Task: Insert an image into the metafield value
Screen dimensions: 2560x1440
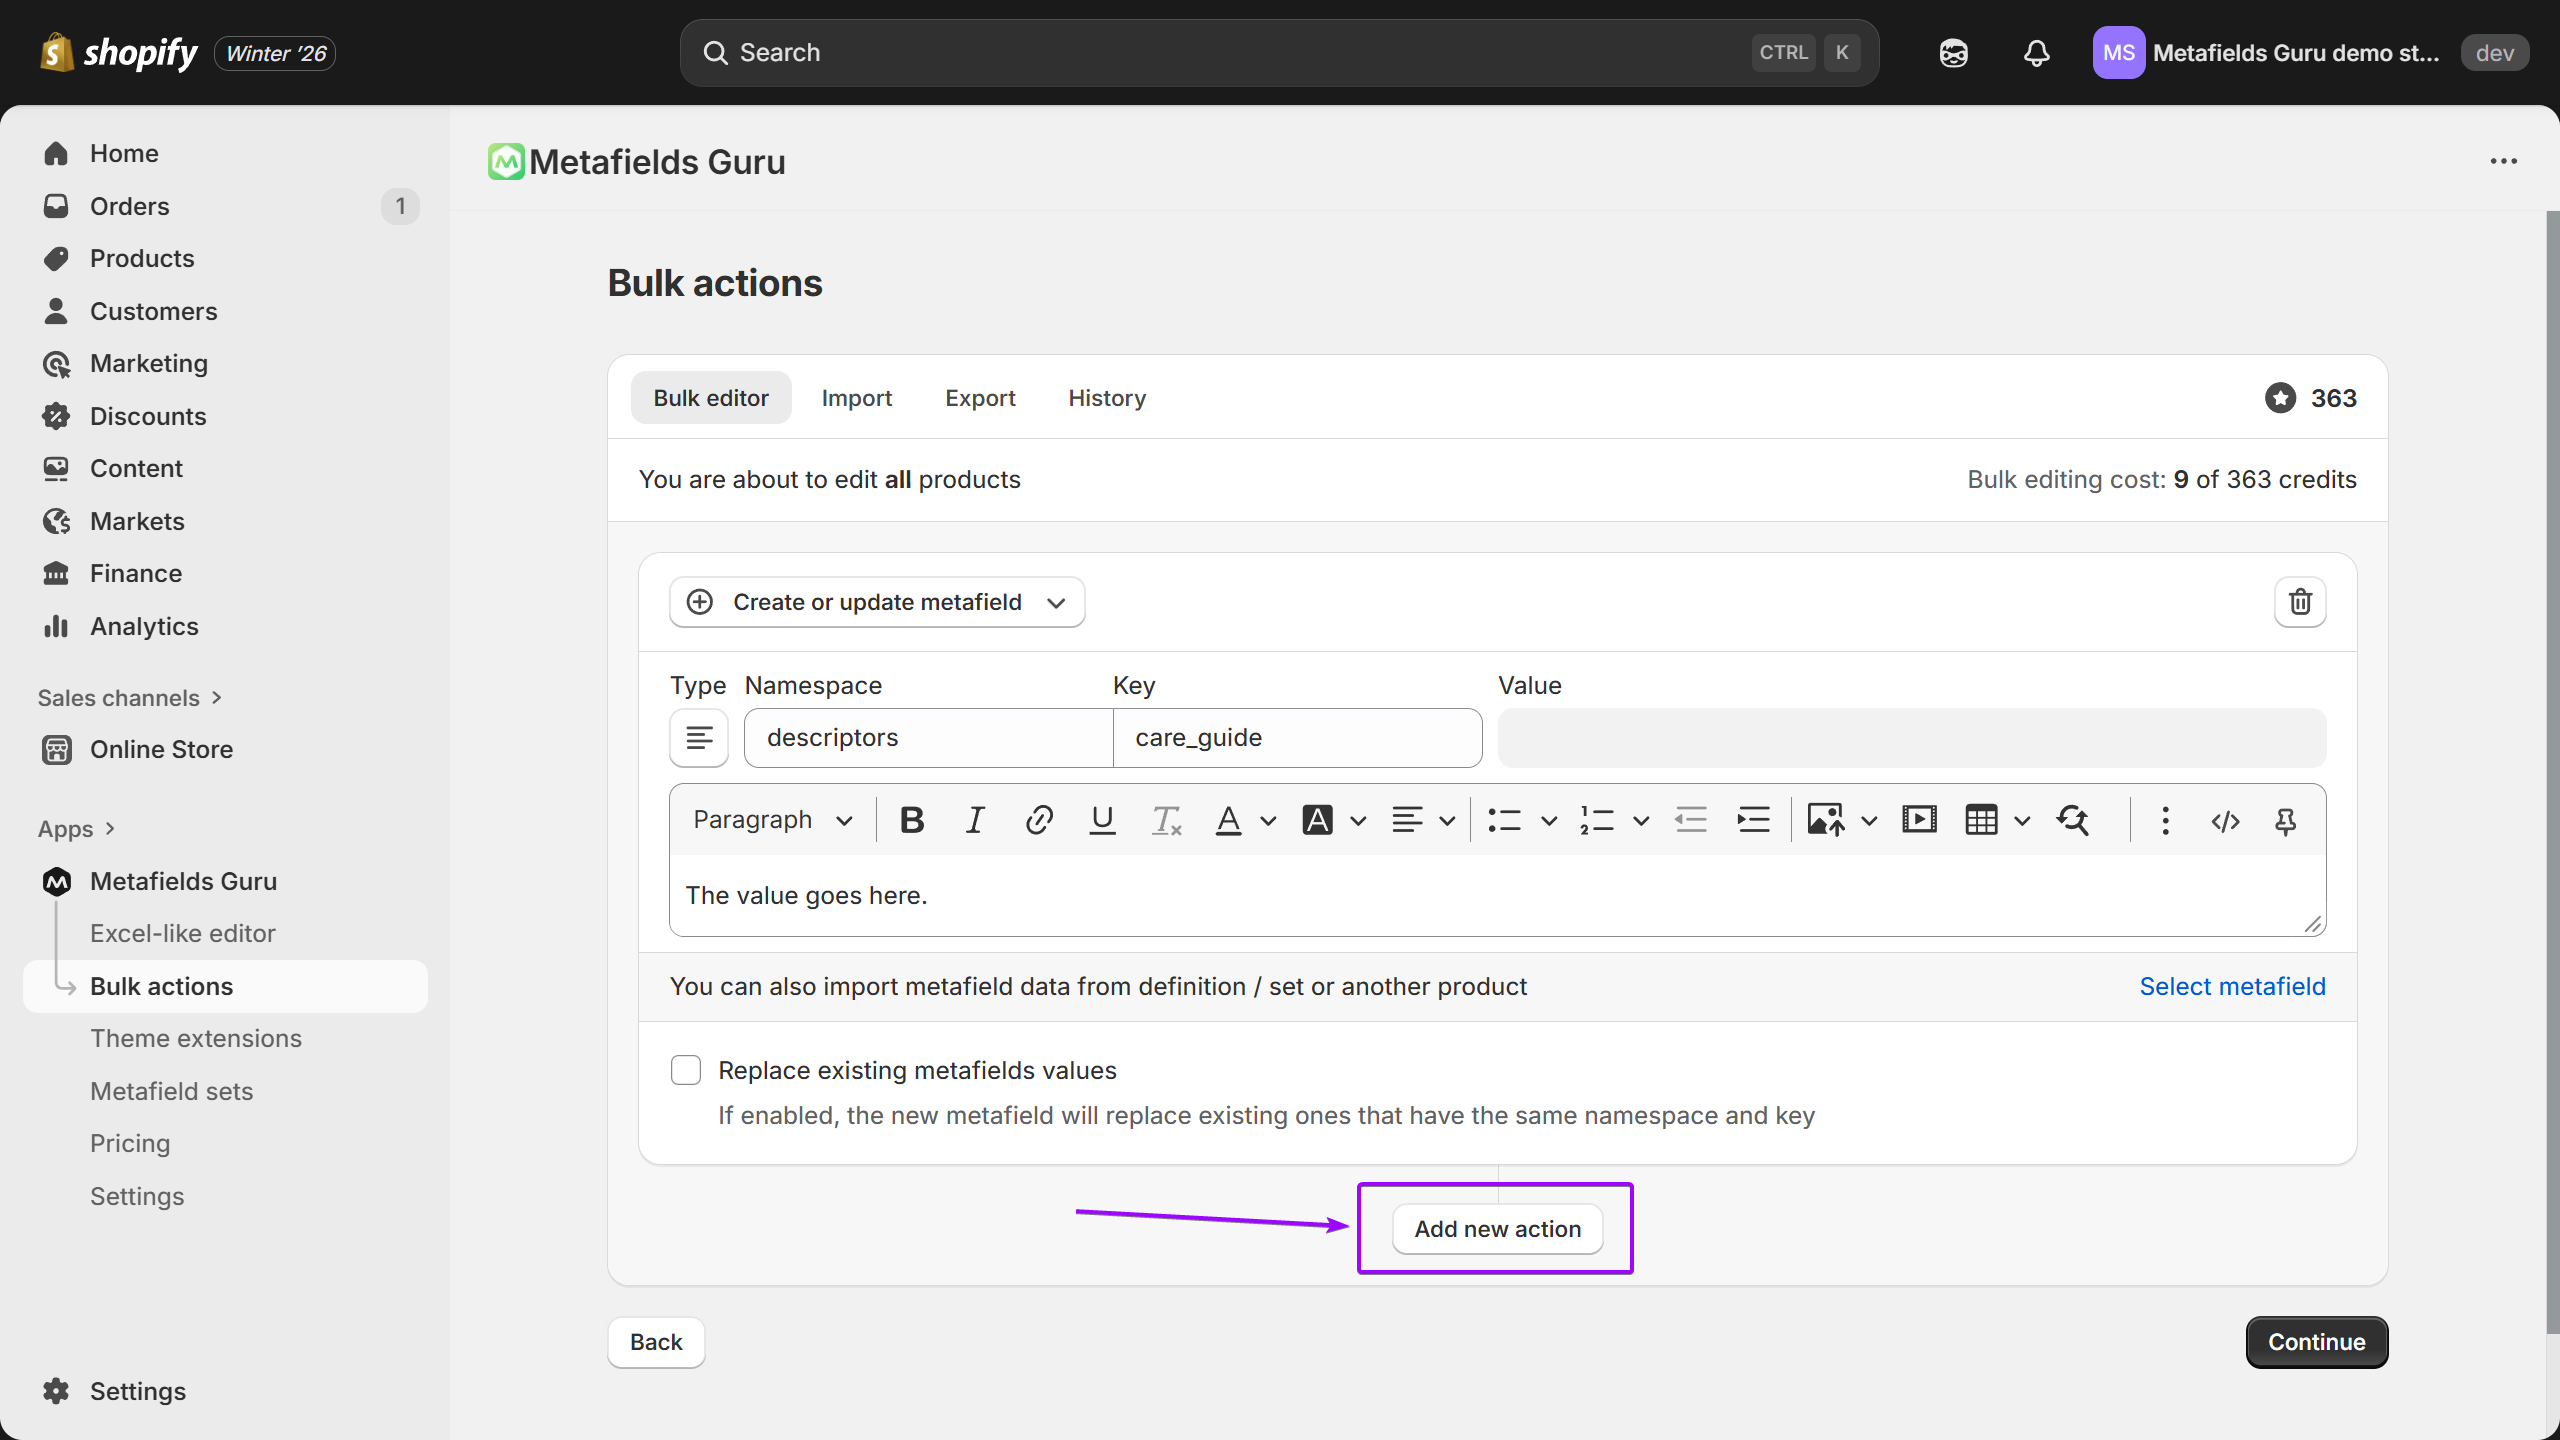Action: point(1824,819)
